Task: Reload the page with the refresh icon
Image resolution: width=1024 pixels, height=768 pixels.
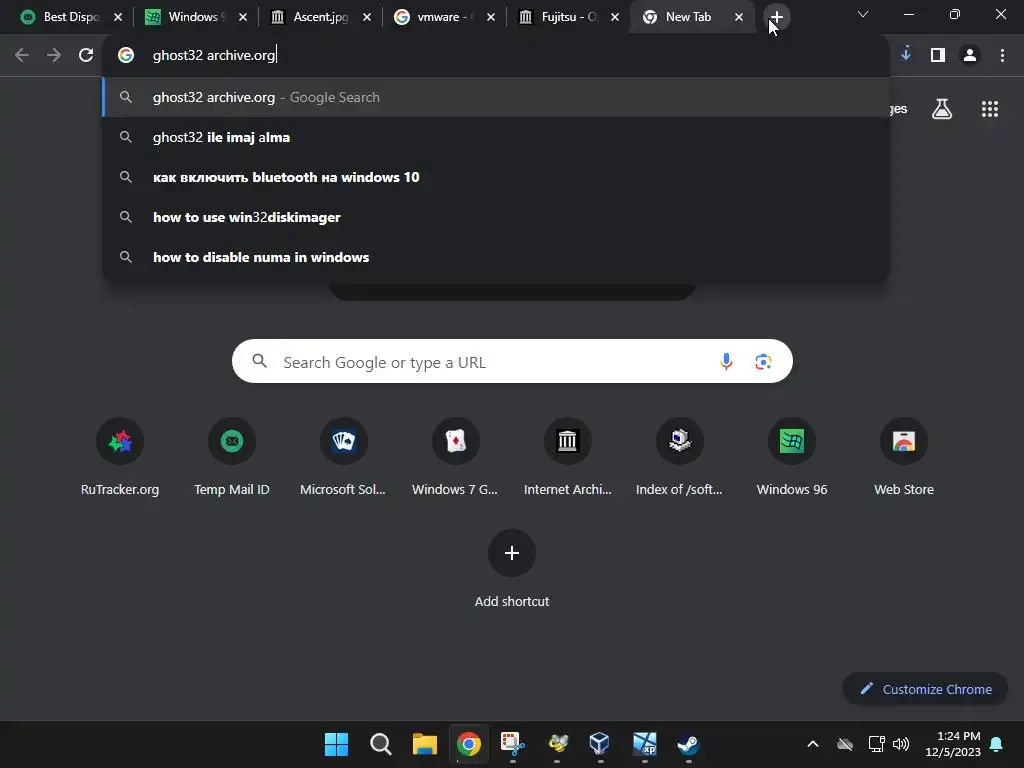Action: pos(86,55)
